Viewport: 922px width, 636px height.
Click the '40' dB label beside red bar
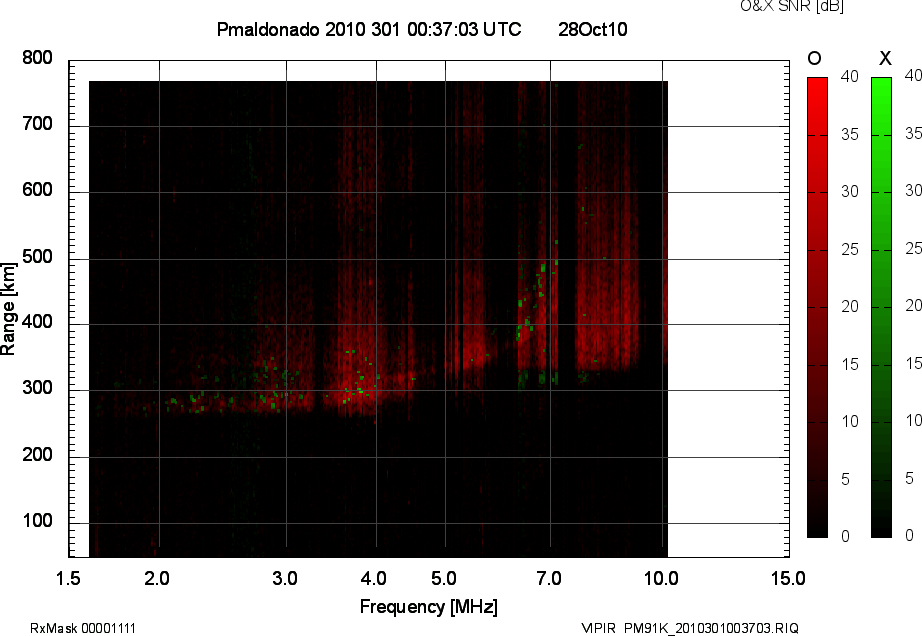pos(850,76)
